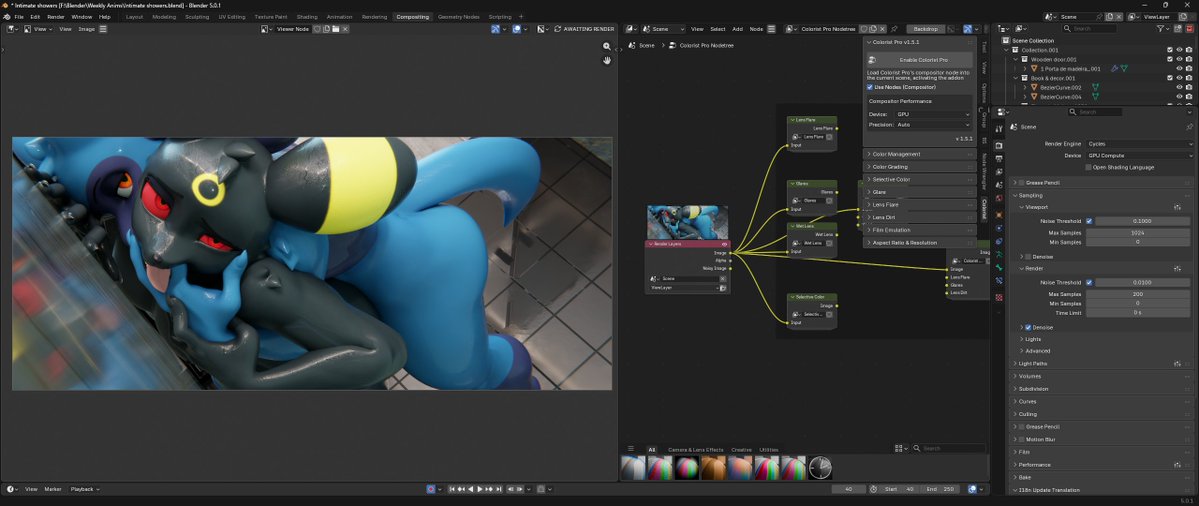Viewport: 1199px width, 506px height.
Task: Click the Blender logo icon in menu bar
Action: click(x=5, y=16)
